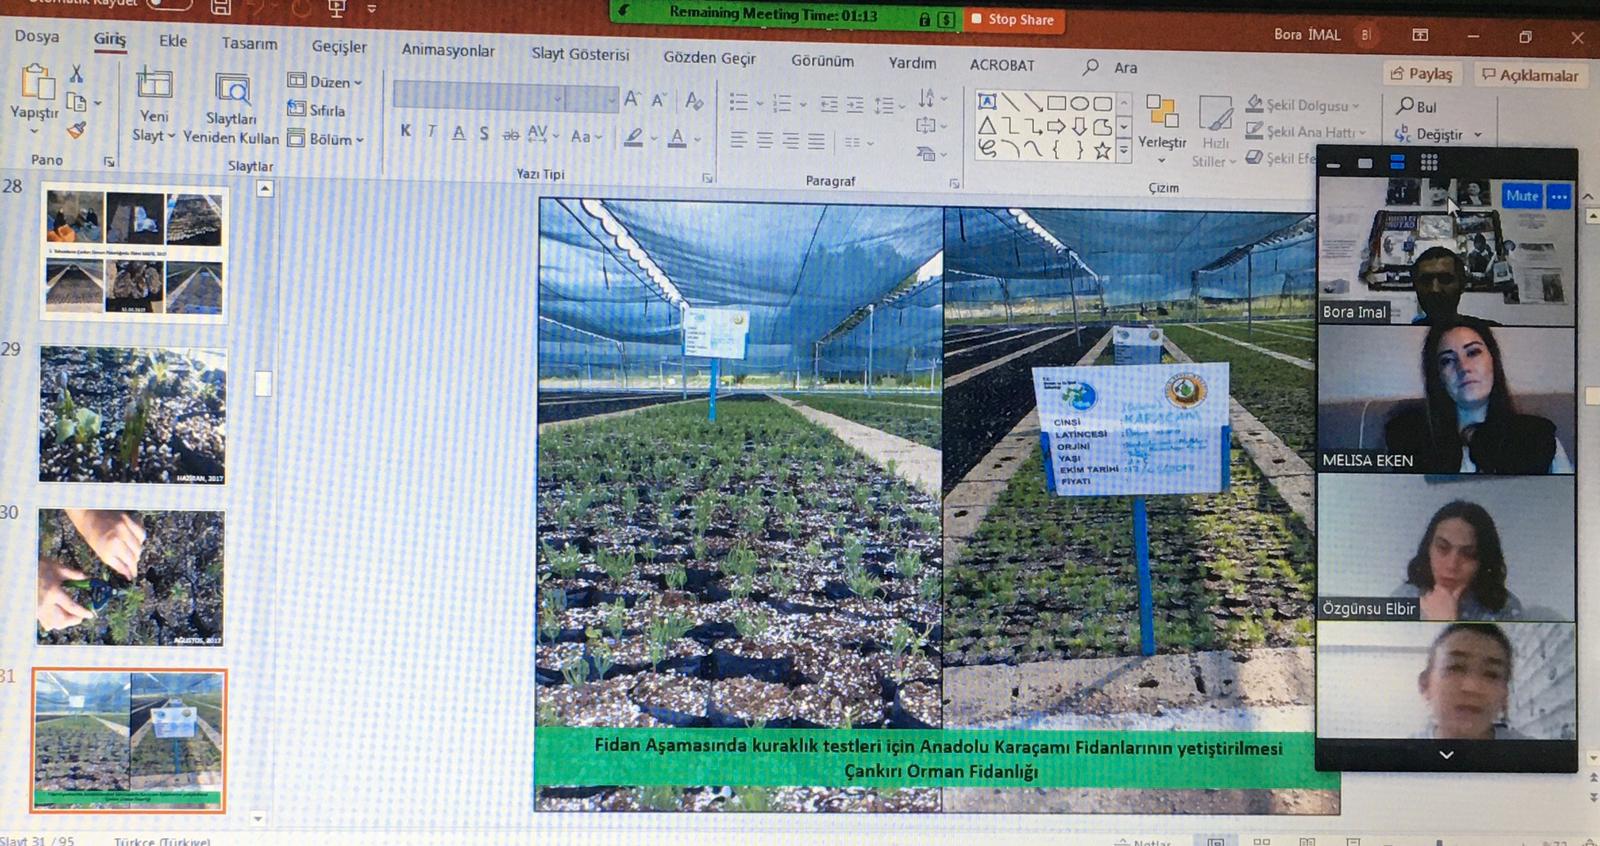Open the font name combo box
The width and height of the screenshot is (1600, 846).
(479, 96)
